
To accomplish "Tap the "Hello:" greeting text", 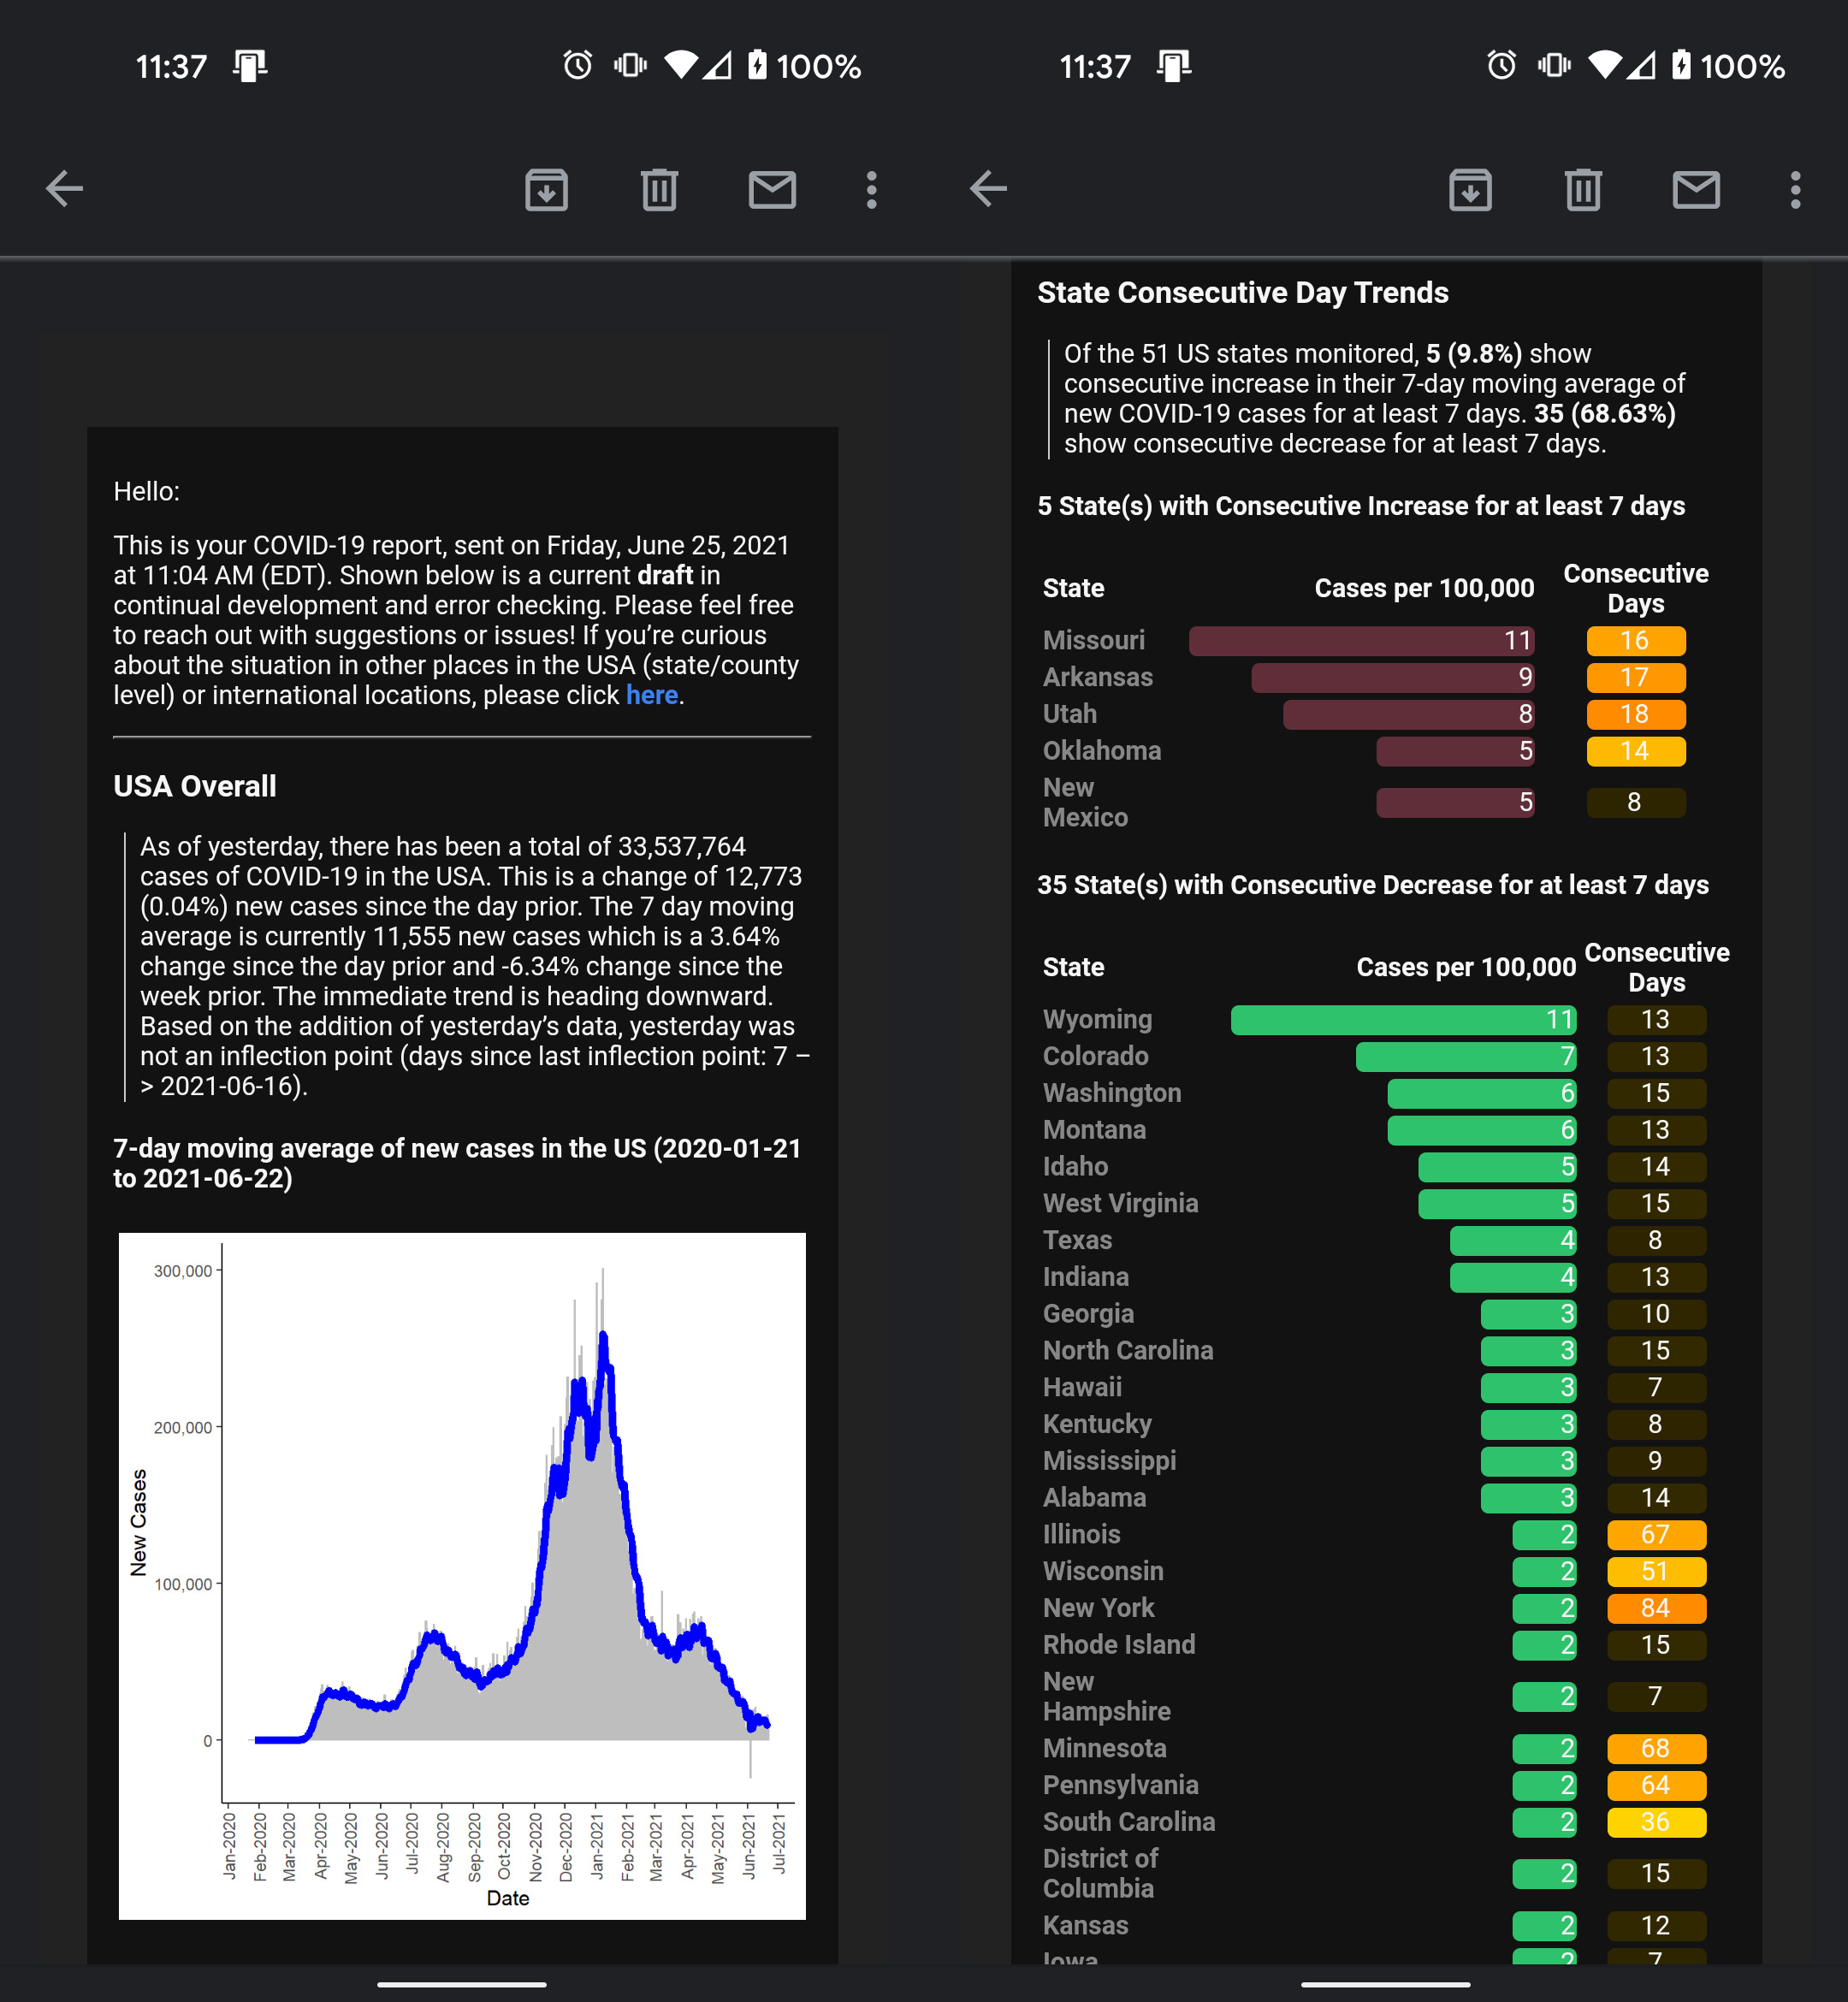I will tap(147, 491).
